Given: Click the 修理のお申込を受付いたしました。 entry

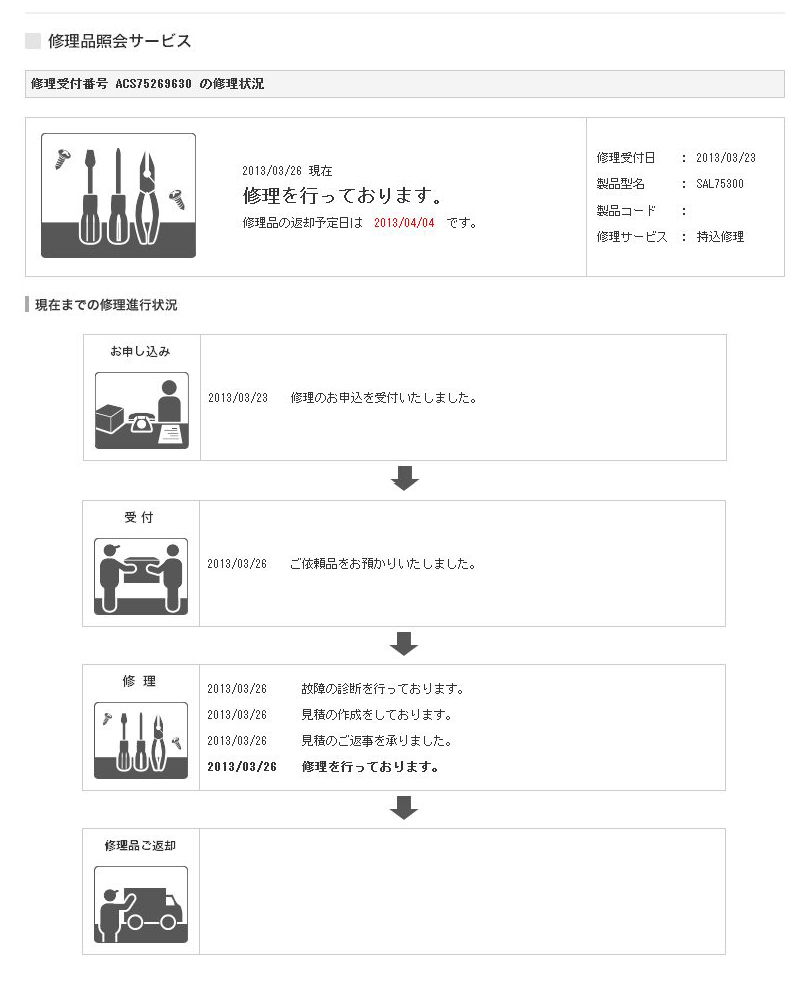Looking at the screenshot, I should [x=383, y=398].
